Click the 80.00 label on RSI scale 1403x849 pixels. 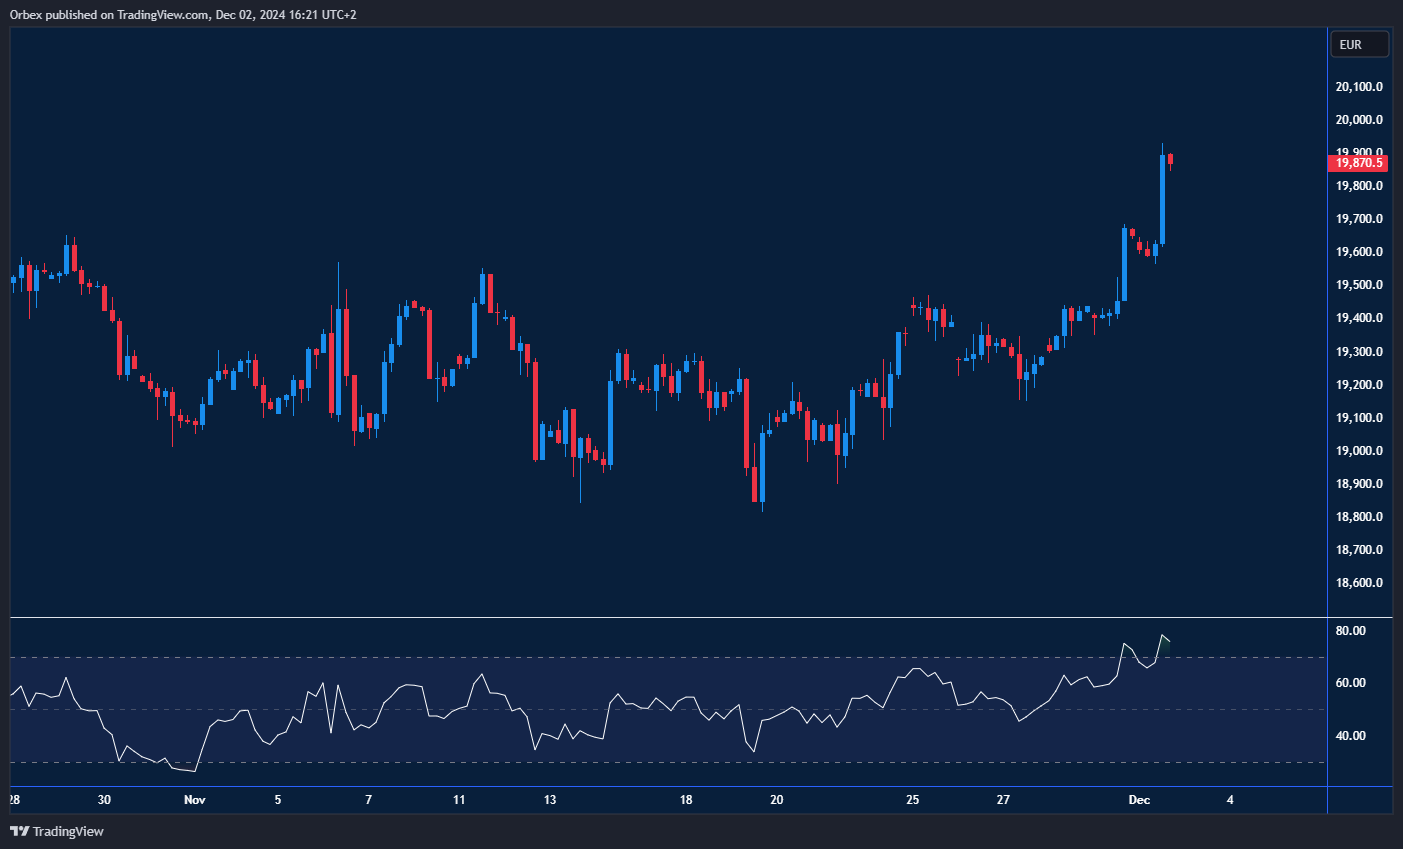click(1350, 631)
